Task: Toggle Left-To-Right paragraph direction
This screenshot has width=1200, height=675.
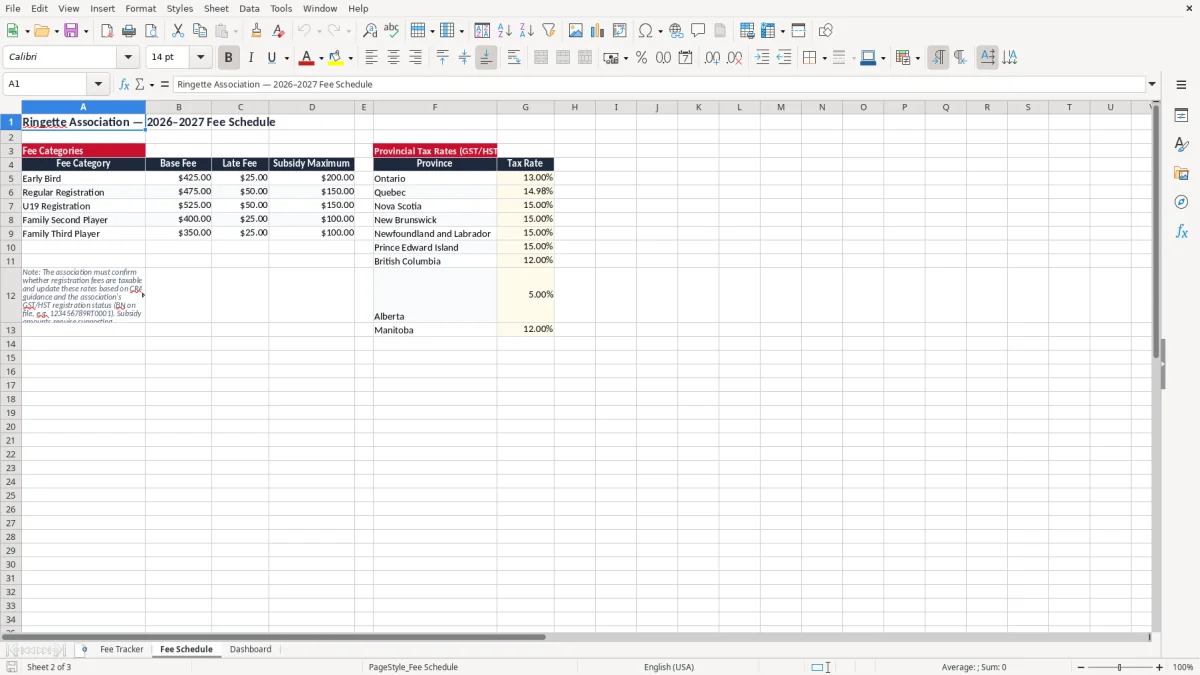Action: (938, 58)
